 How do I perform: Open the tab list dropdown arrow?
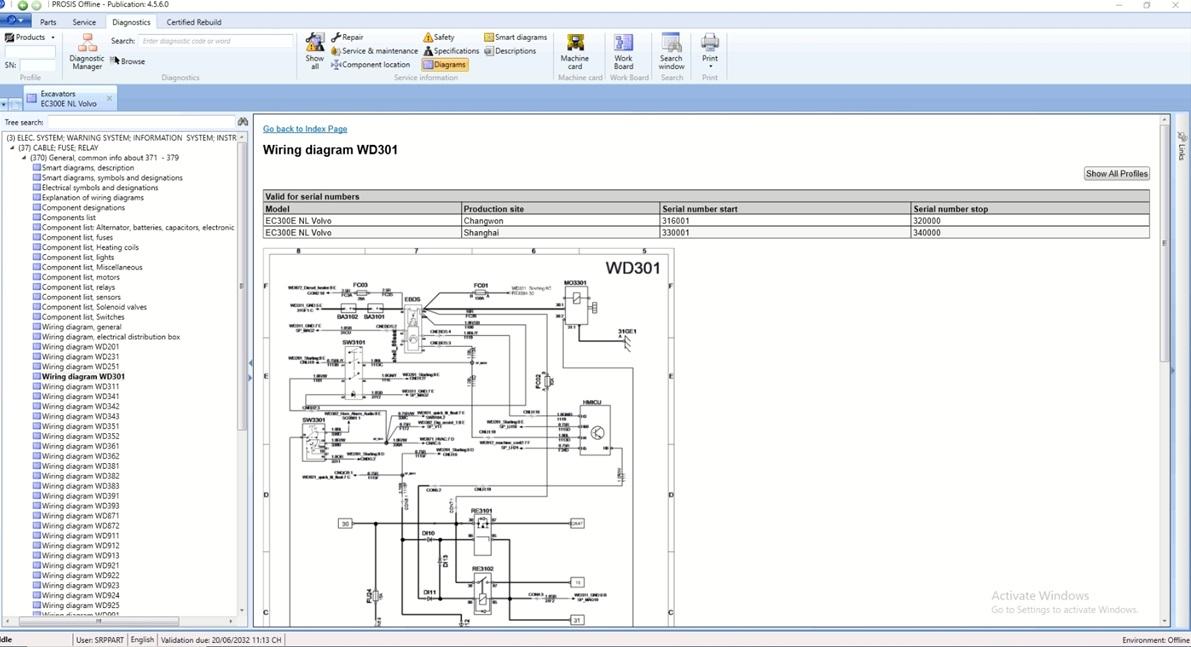coord(4,103)
